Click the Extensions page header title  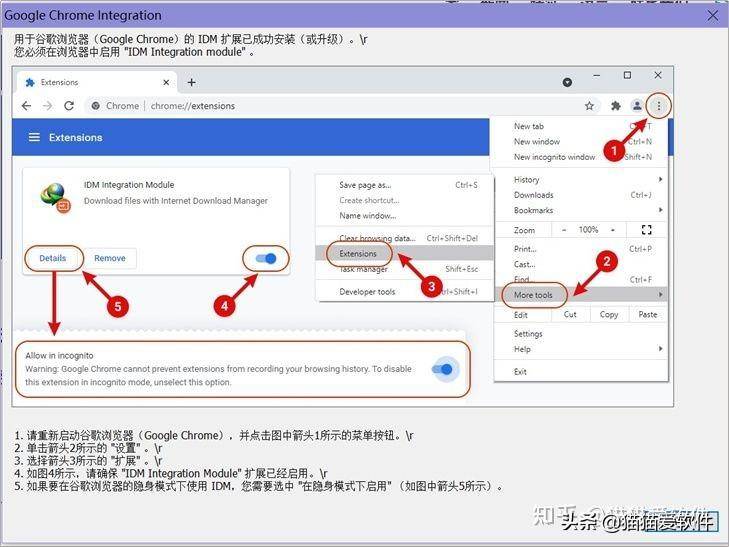click(x=76, y=138)
